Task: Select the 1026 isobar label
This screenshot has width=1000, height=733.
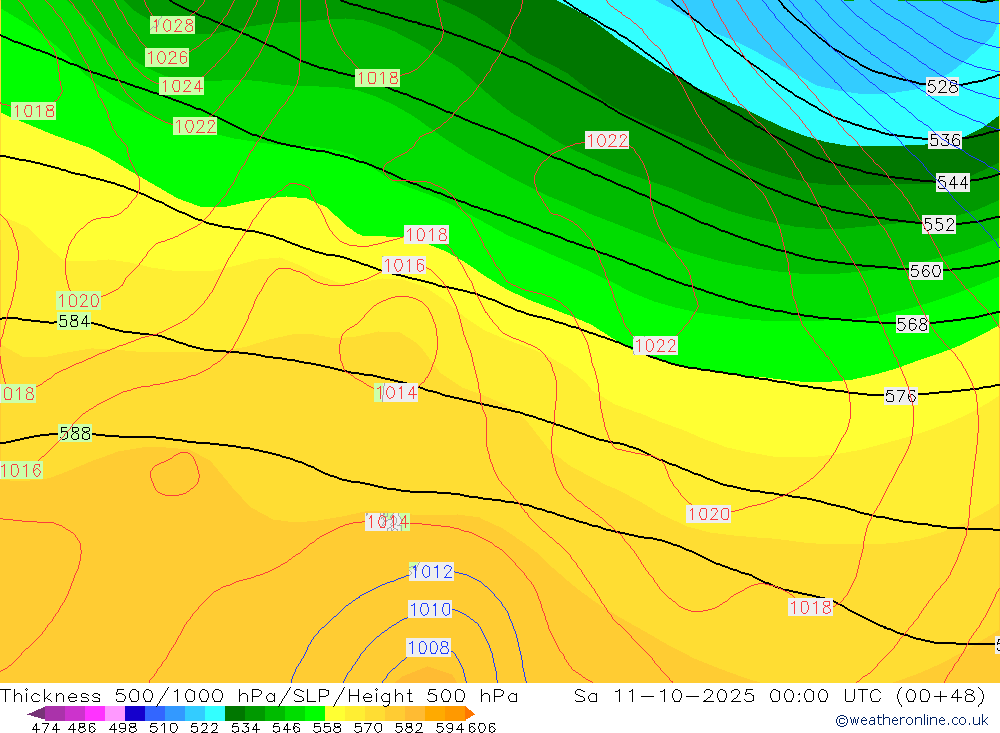Action: (167, 57)
